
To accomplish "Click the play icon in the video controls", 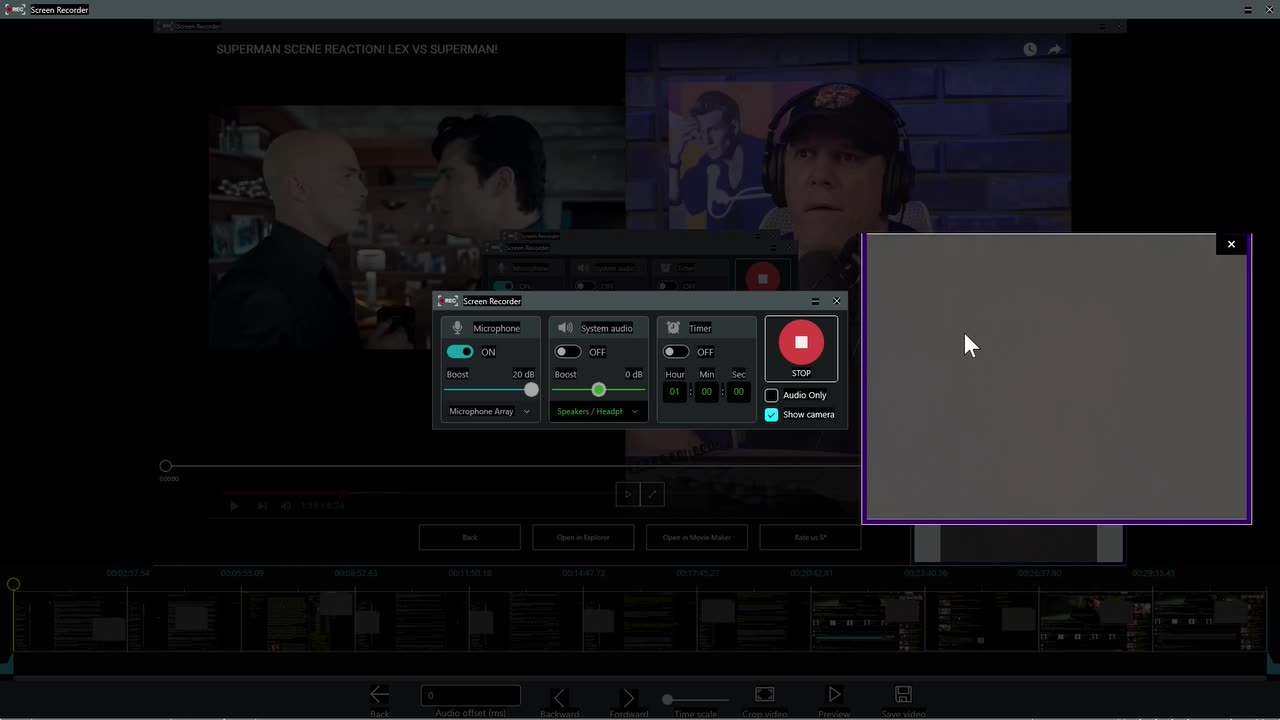I will coord(234,506).
